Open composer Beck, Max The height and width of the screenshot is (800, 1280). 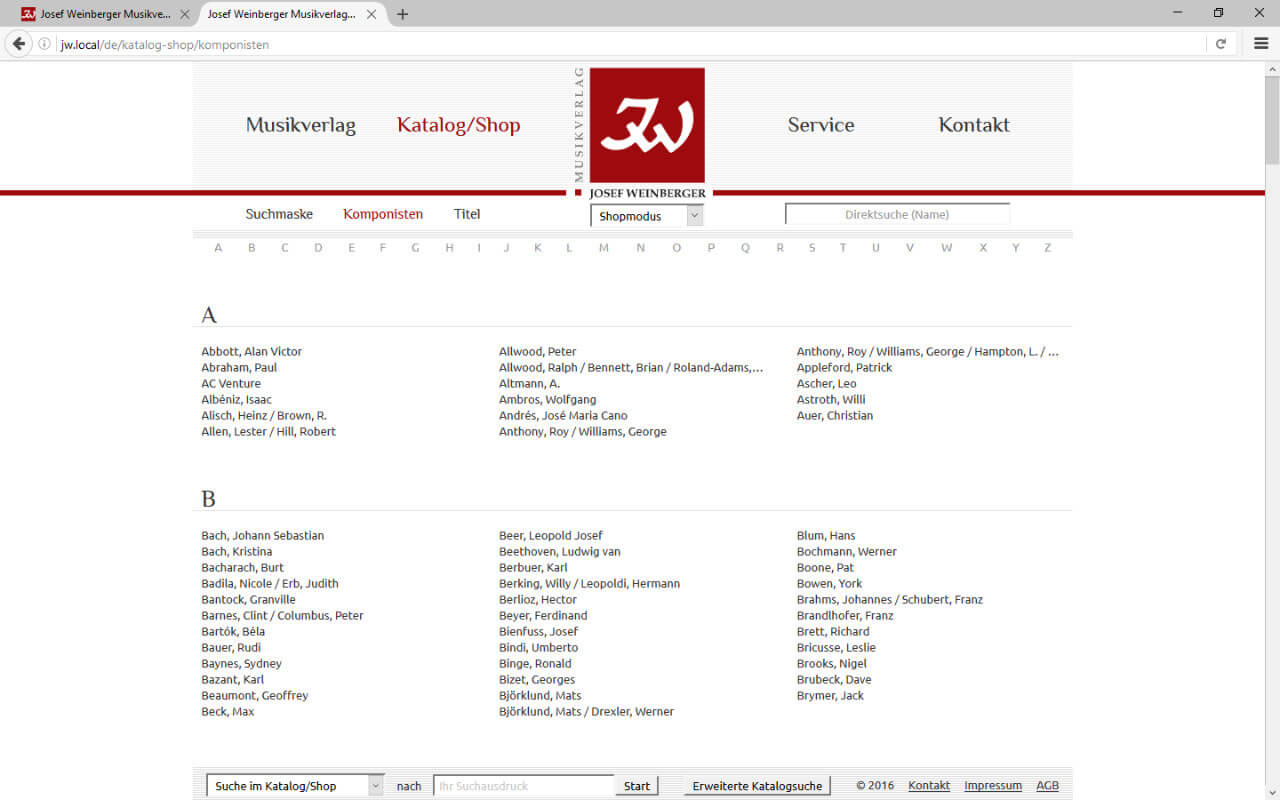(228, 711)
